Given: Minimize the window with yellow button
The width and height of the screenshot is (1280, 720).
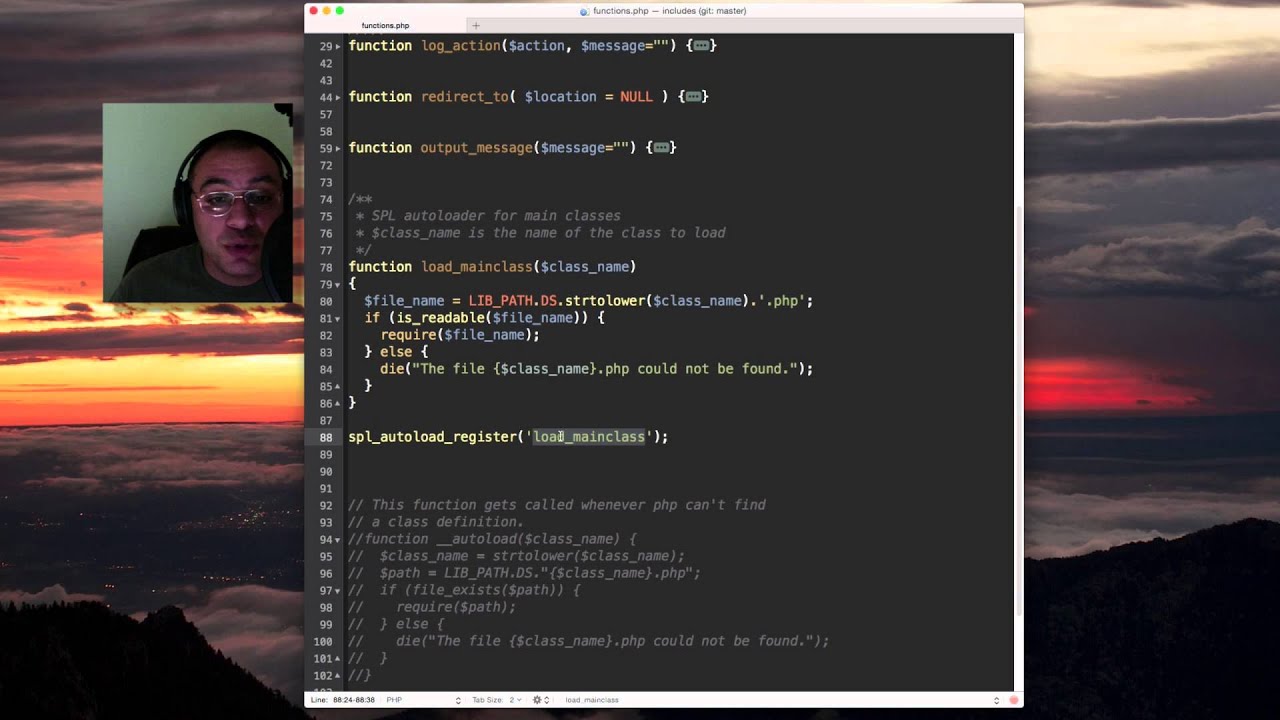Looking at the screenshot, I should (327, 11).
